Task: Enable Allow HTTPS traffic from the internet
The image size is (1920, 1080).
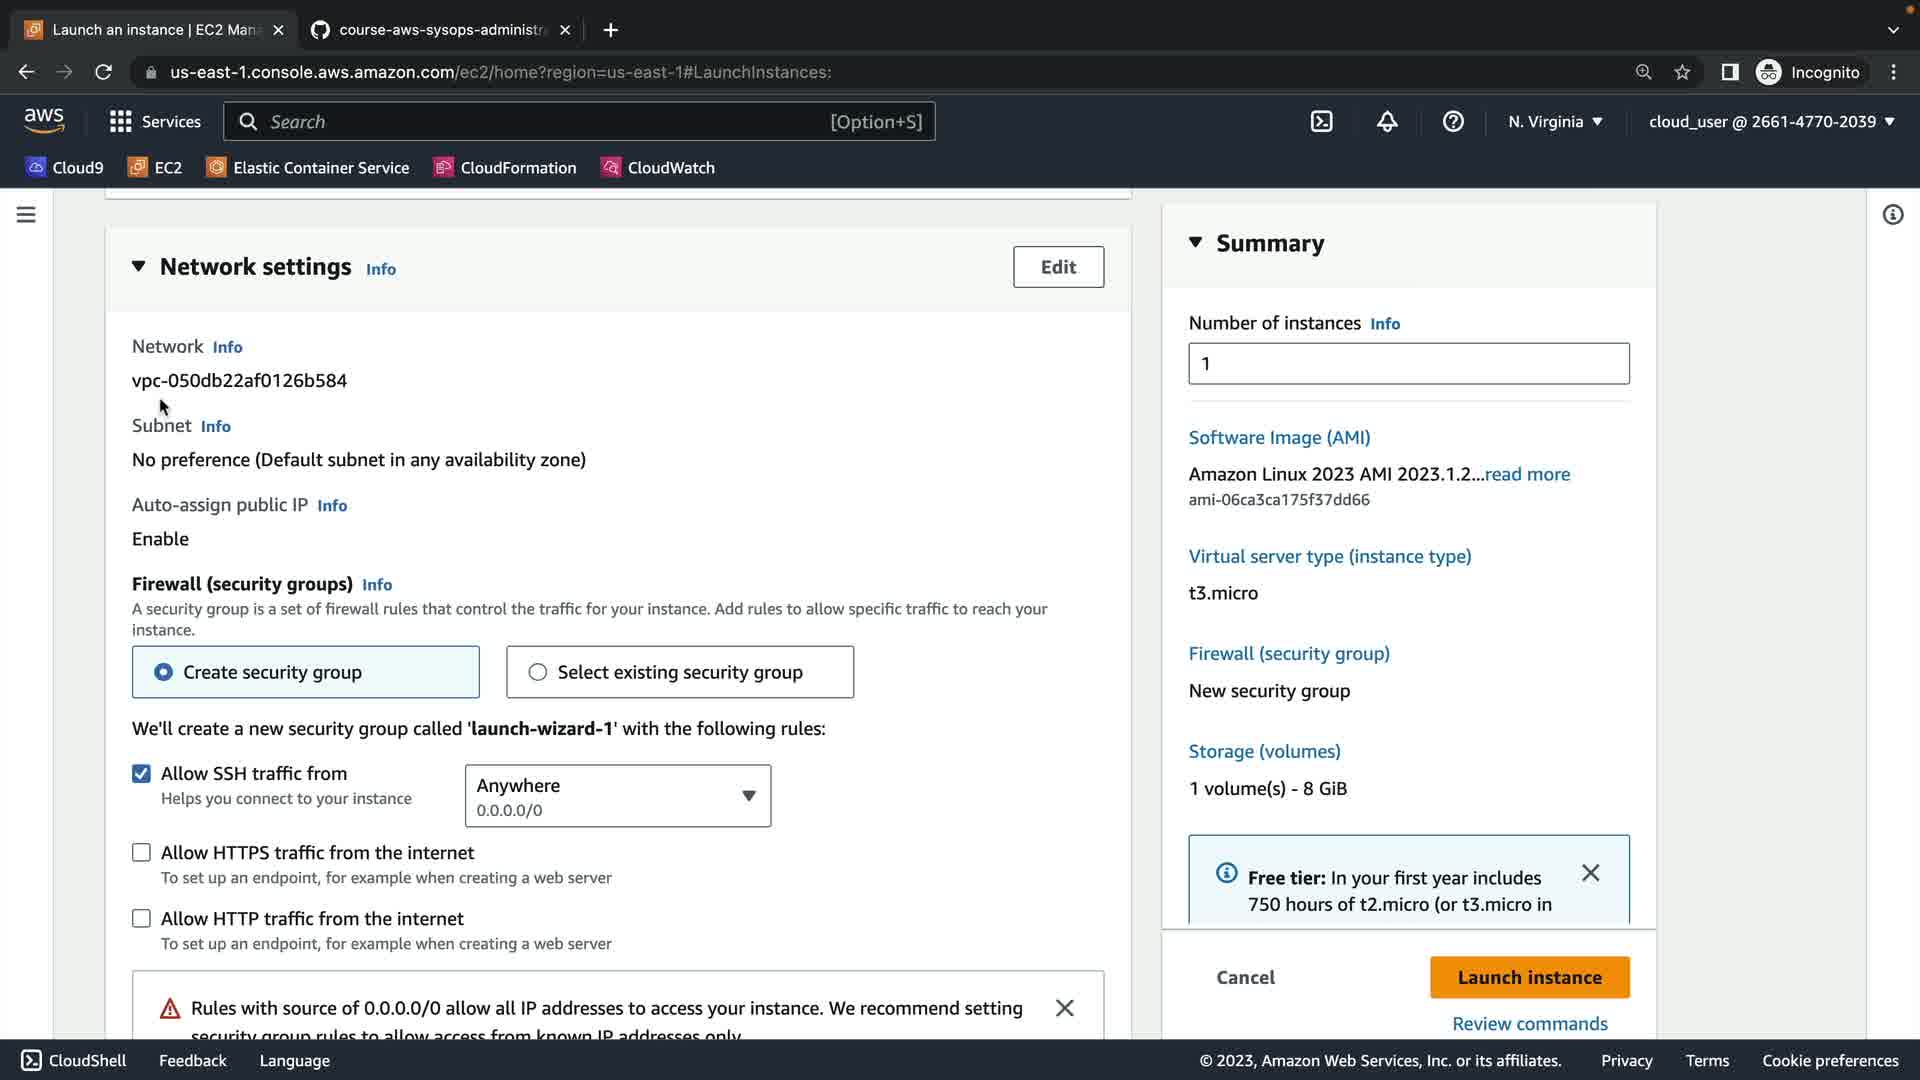Action: tap(141, 853)
